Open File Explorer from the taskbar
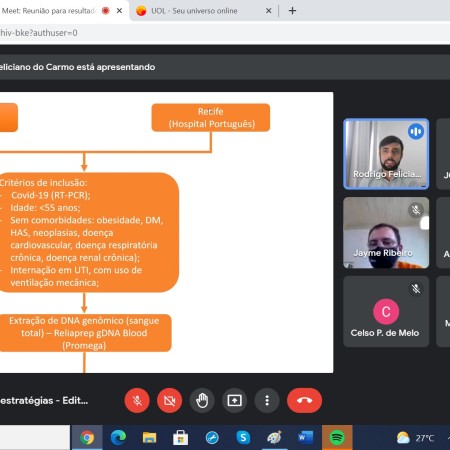The image size is (450, 450). coord(149,438)
